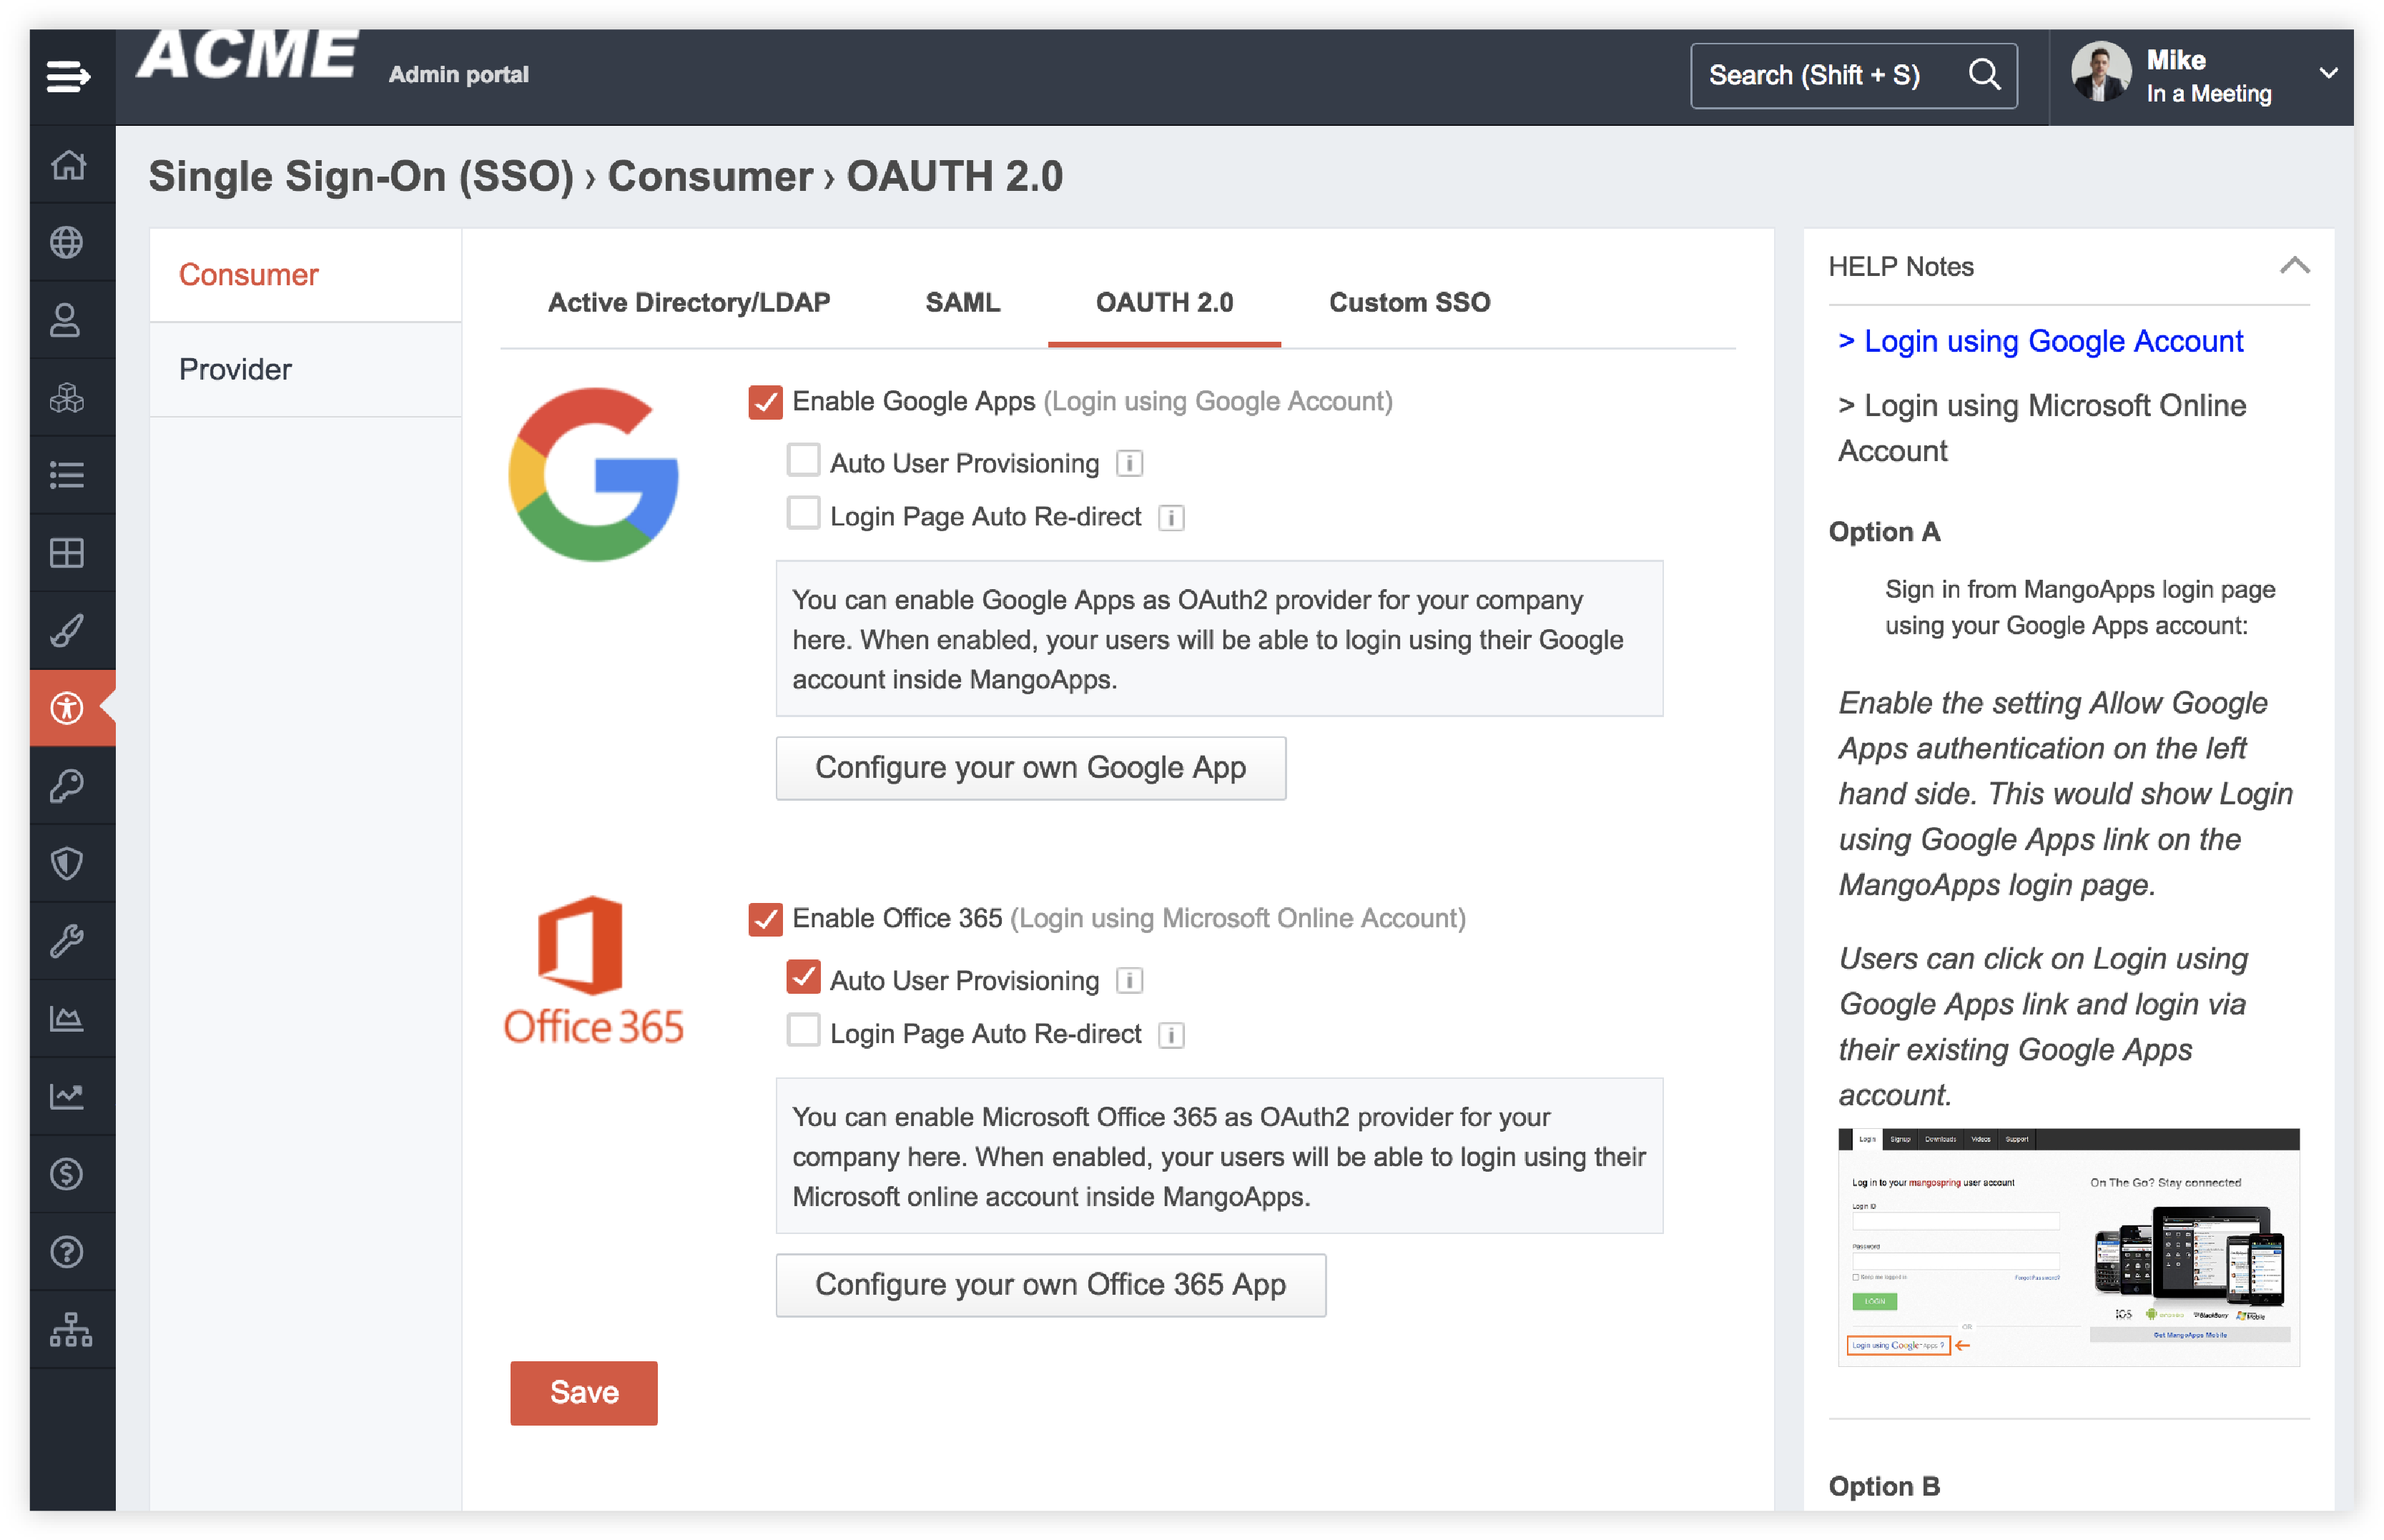Screen dimensions: 2384x1540
Task: Click the search magnifier icon
Action: coord(1984,75)
